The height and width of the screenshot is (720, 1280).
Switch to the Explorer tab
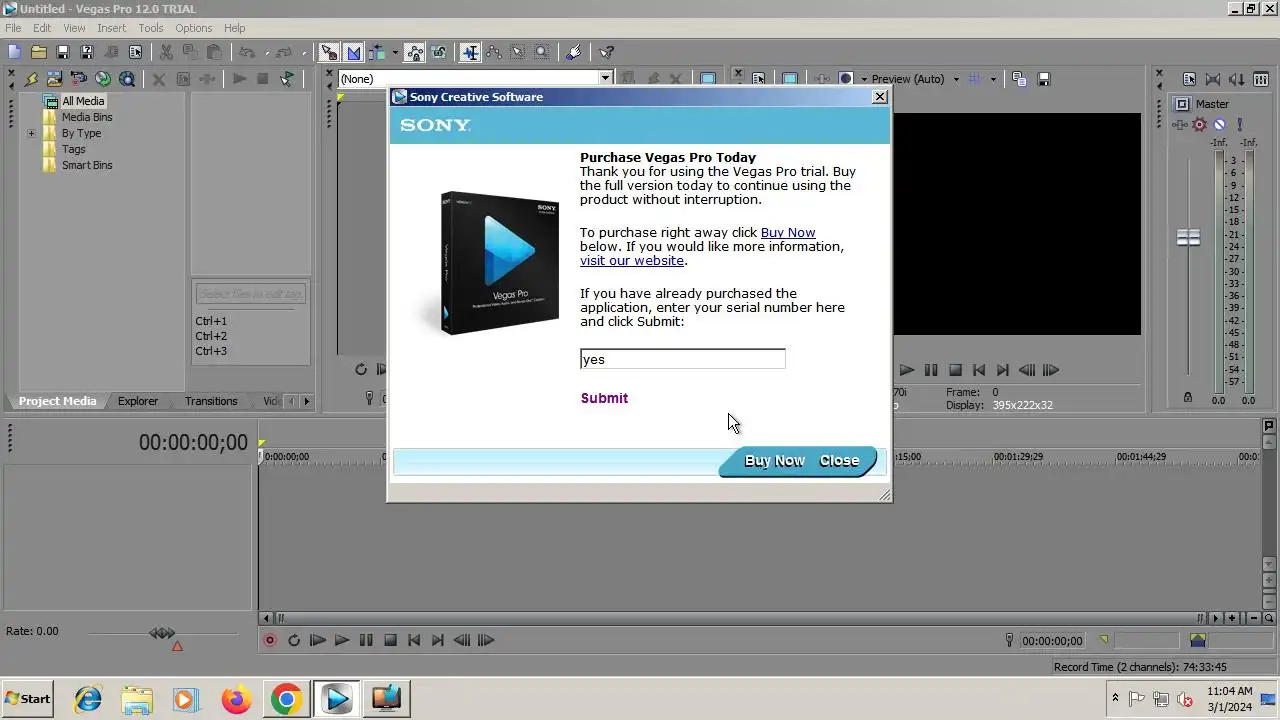[x=138, y=401]
